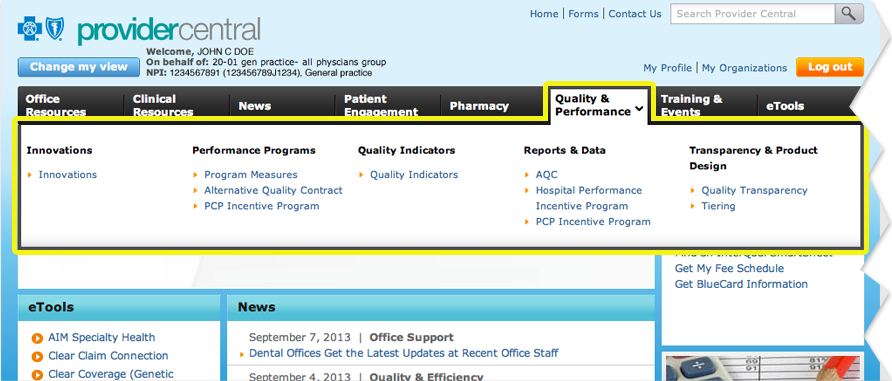Go to the Home link
Viewport: 892px width, 381px height.
544,14
